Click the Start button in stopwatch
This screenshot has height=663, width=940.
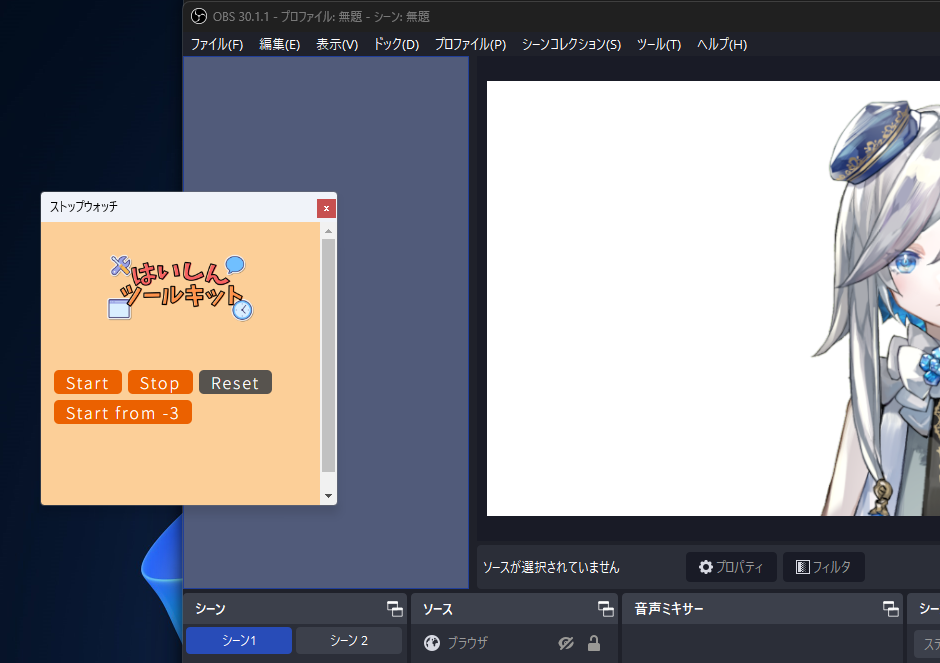[x=88, y=382]
